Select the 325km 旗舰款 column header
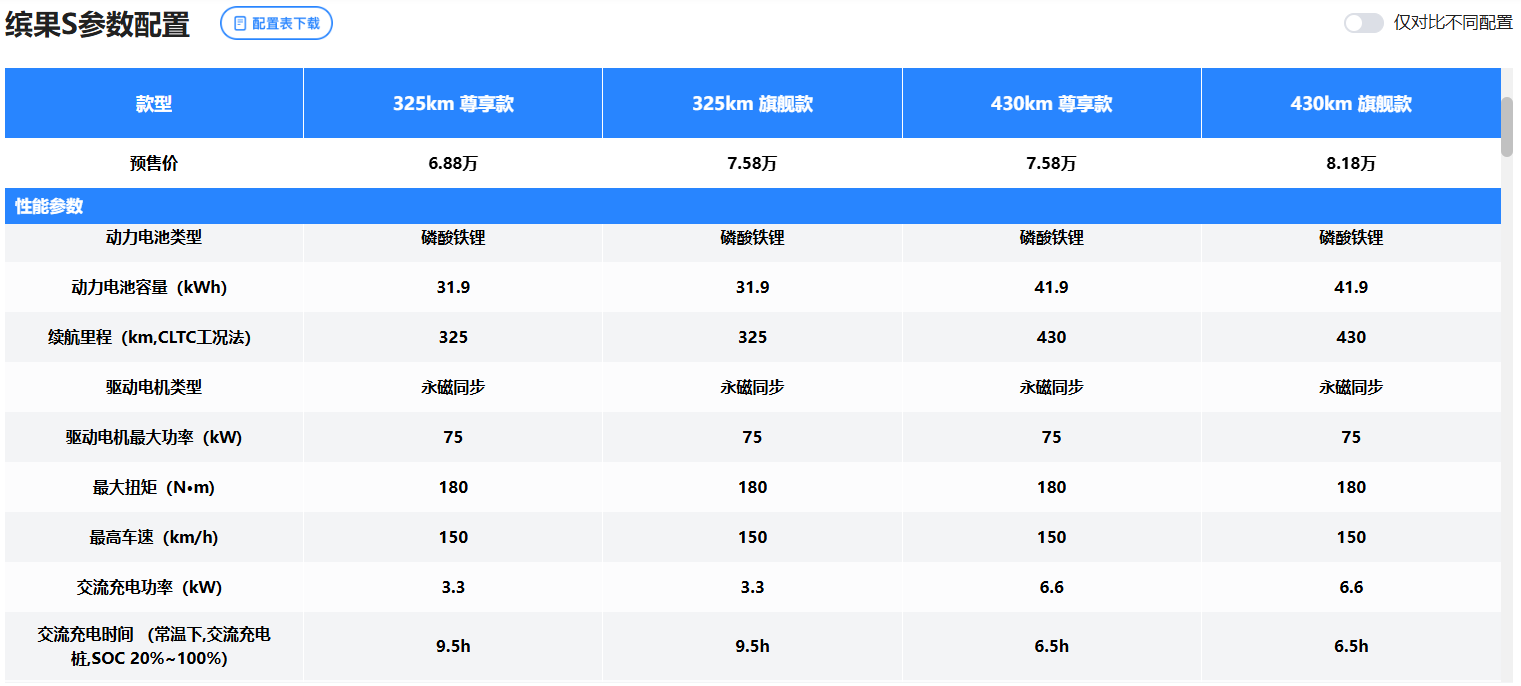 (752, 104)
